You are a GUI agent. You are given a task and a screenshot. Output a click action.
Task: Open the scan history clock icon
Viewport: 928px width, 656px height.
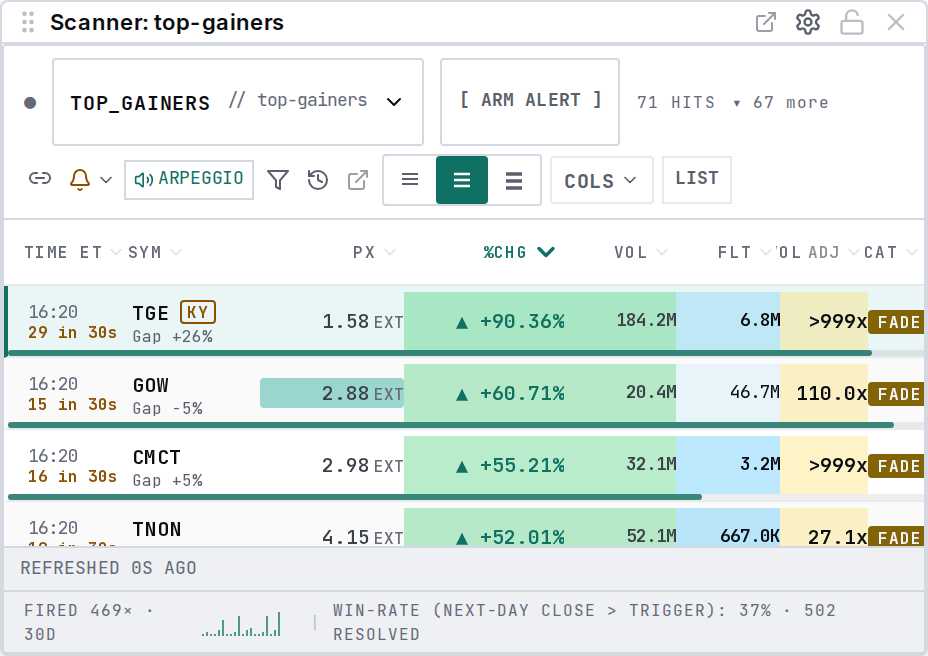point(318,179)
